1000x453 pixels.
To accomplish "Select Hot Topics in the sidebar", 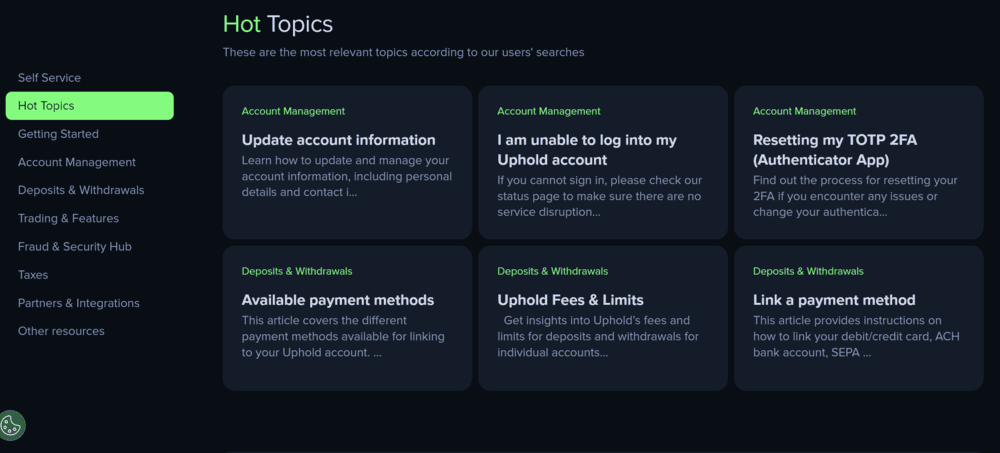I will click(x=89, y=106).
